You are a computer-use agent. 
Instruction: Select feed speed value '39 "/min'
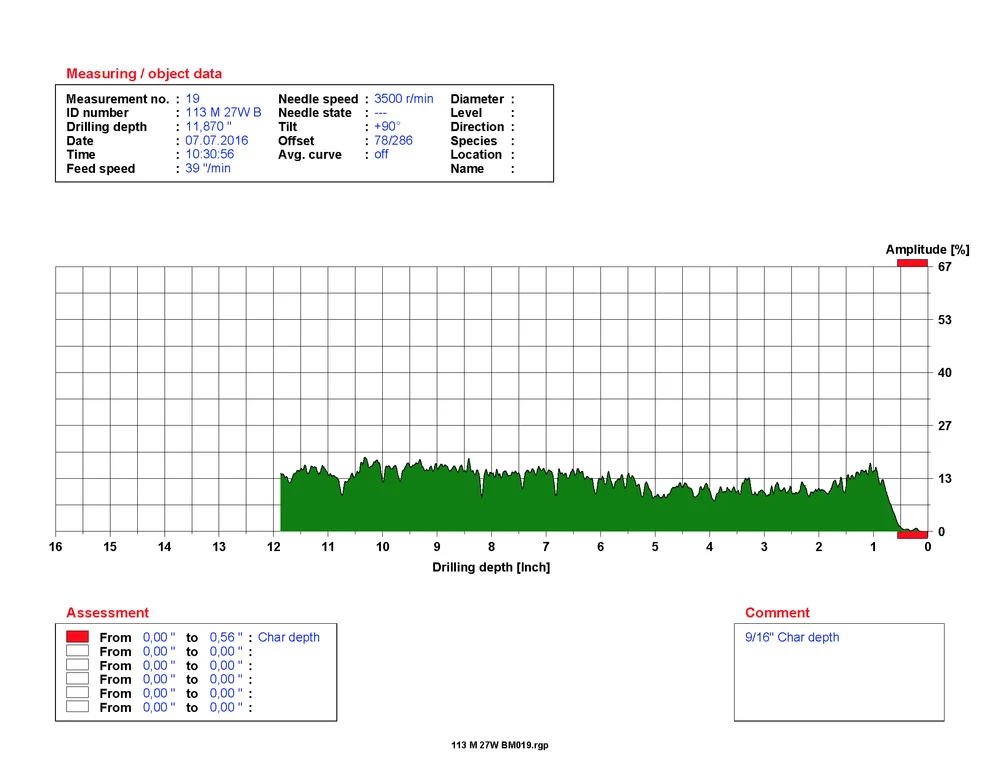click(x=208, y=168)
